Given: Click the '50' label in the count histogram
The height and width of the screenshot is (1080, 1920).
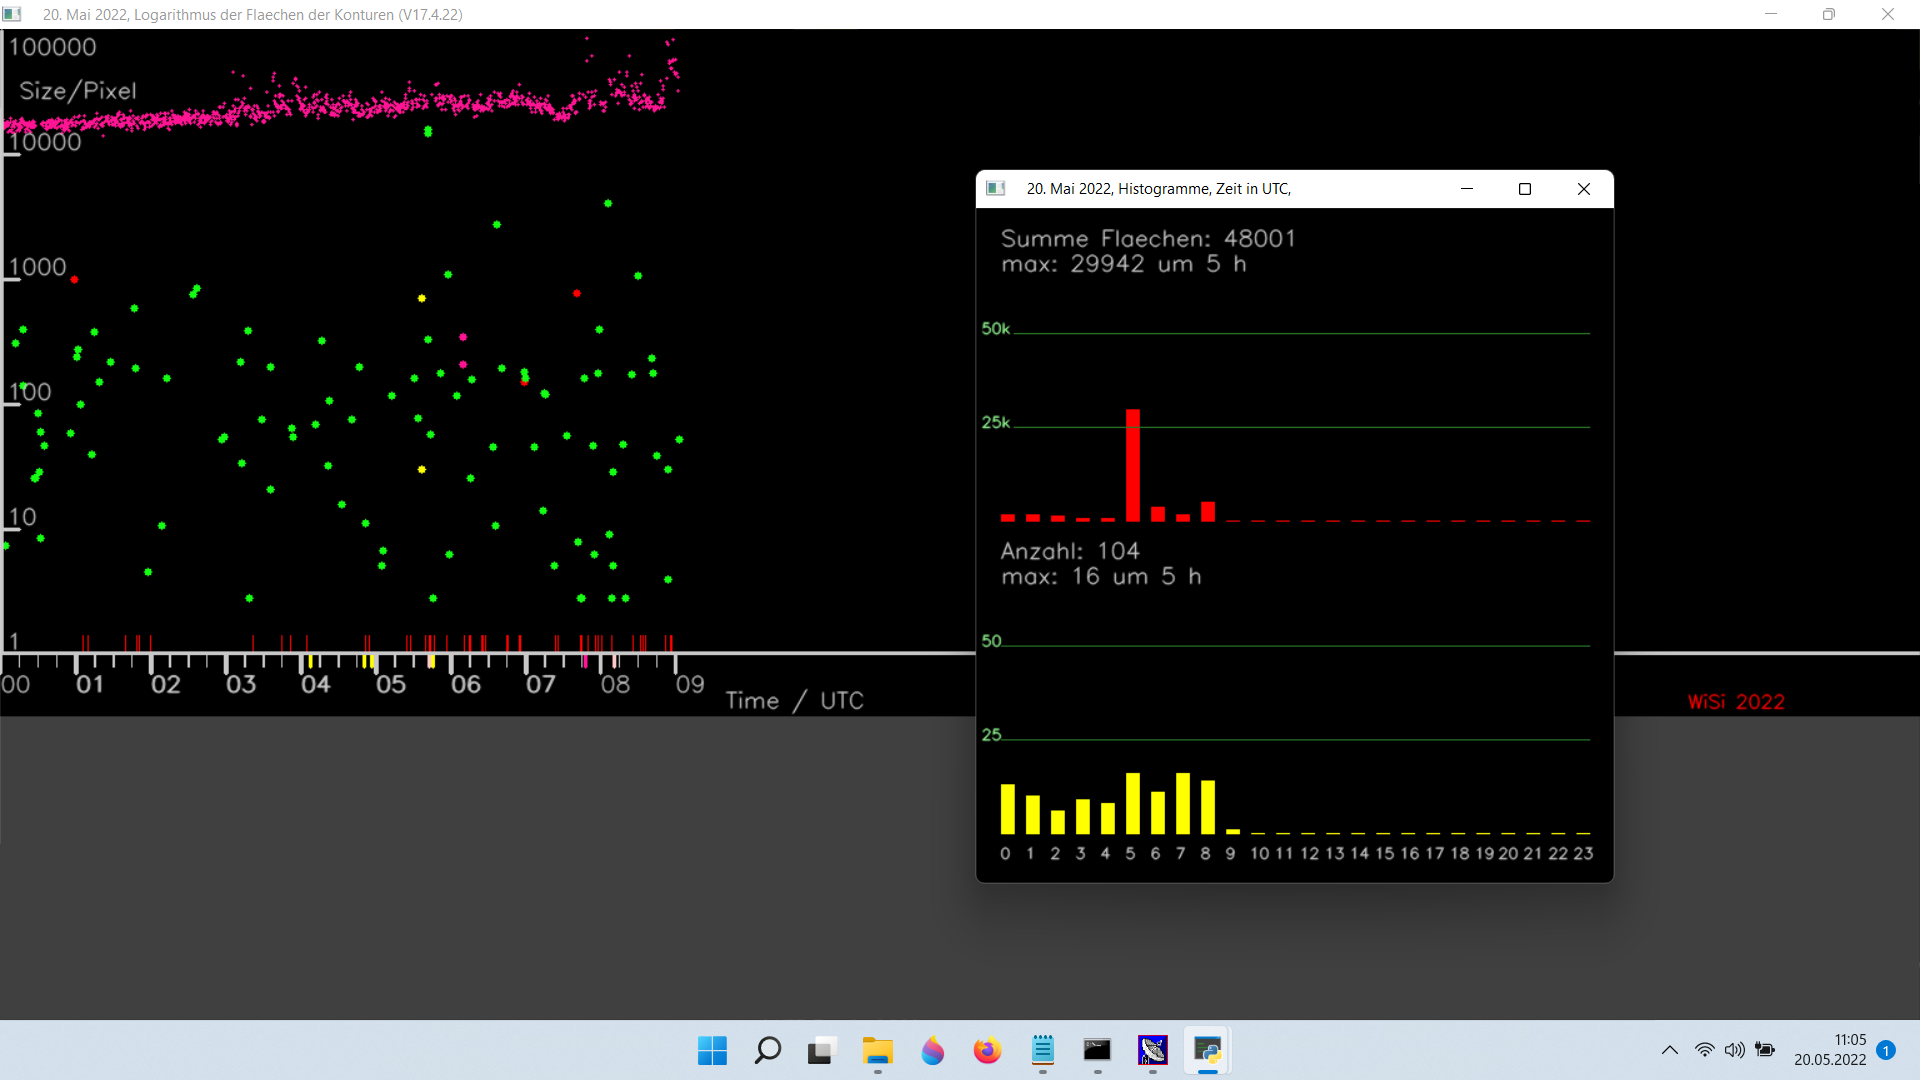Looking at the screenshot, I should pos(991,641).
